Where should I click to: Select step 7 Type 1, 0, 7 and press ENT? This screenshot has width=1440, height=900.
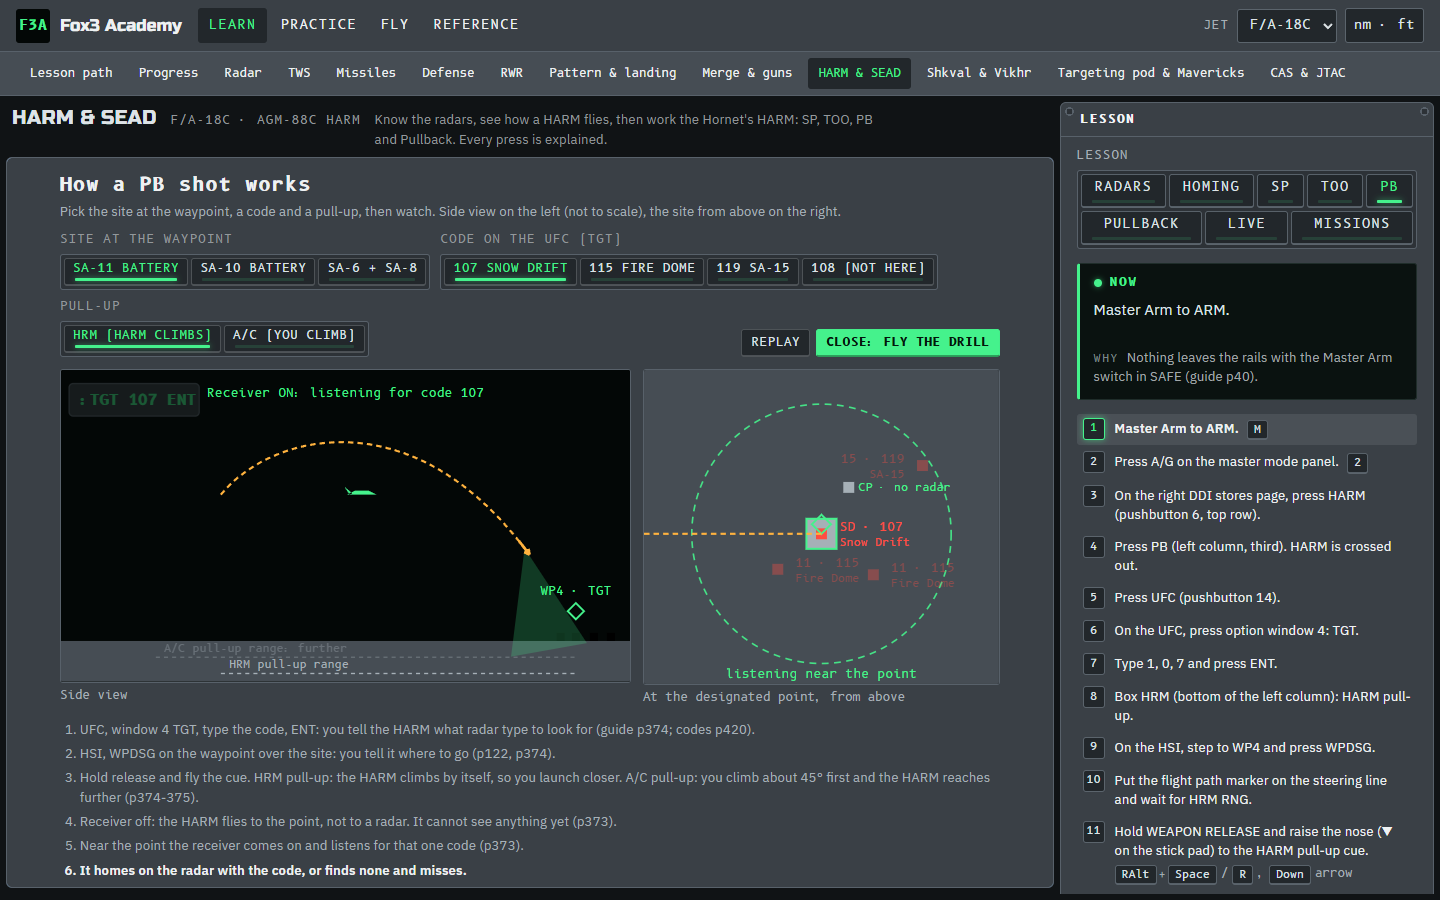point(1247,664)
